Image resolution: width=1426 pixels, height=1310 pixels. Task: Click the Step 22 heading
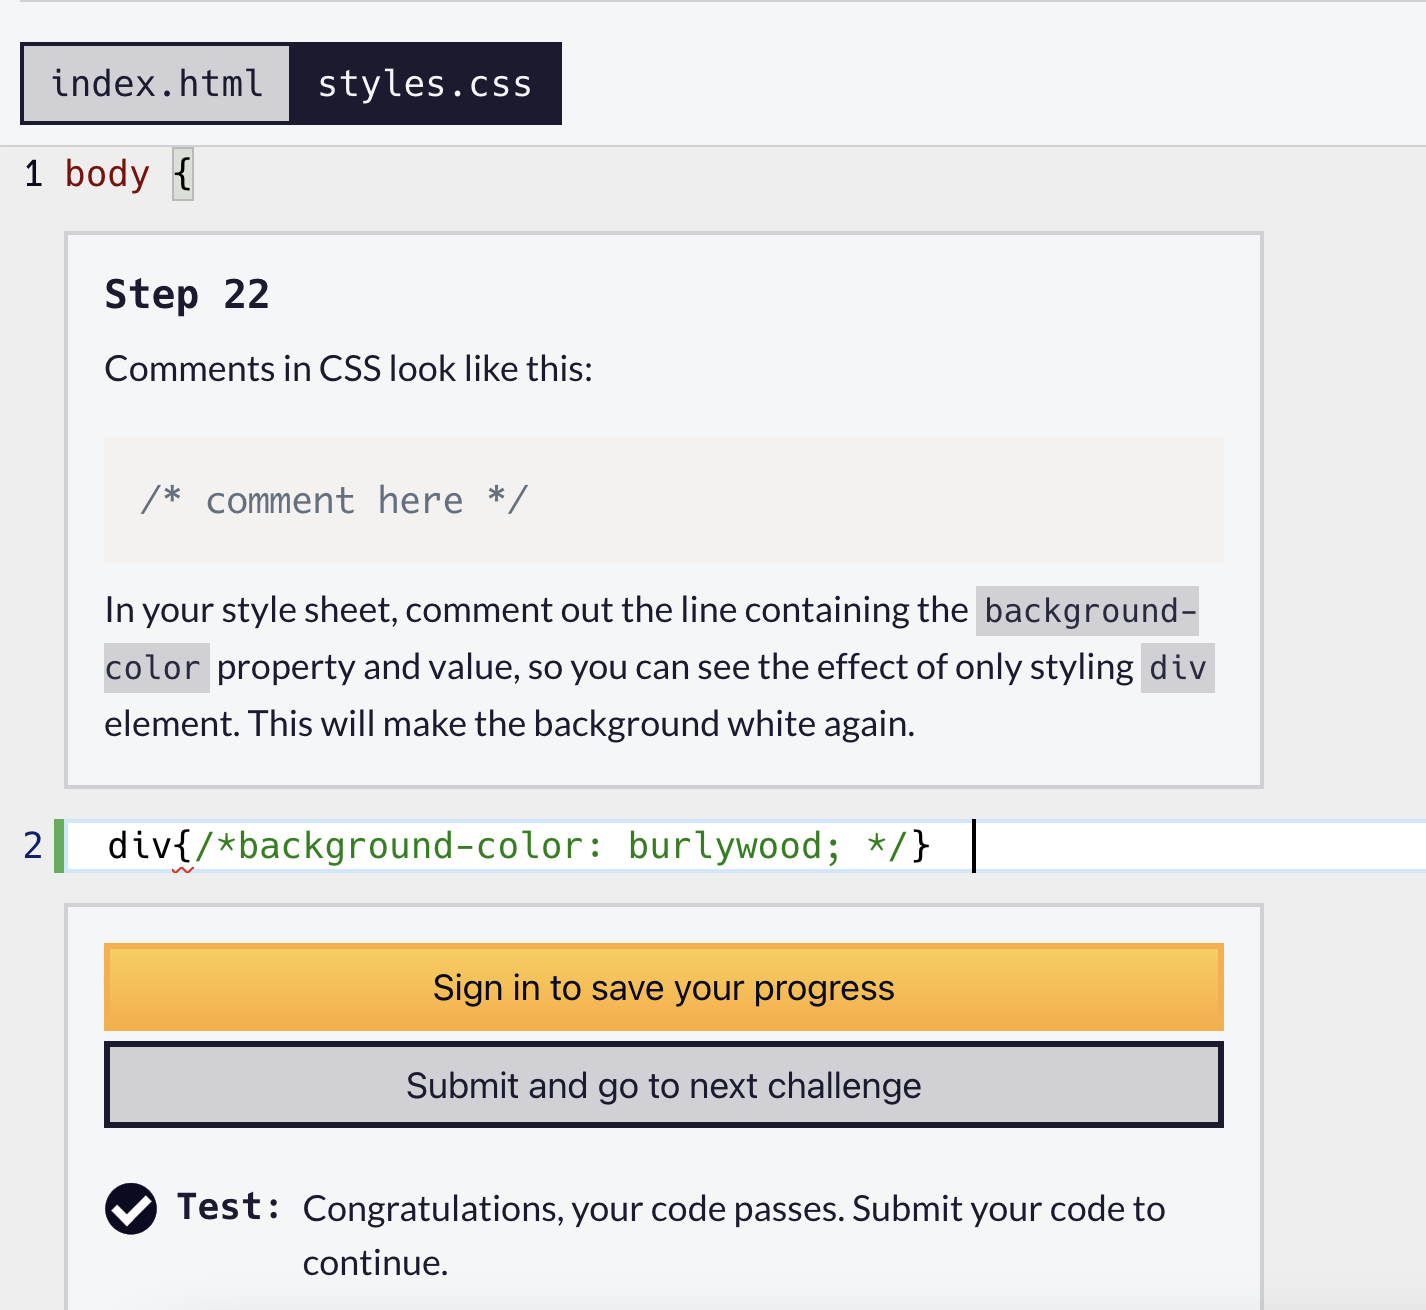[187, 294]
